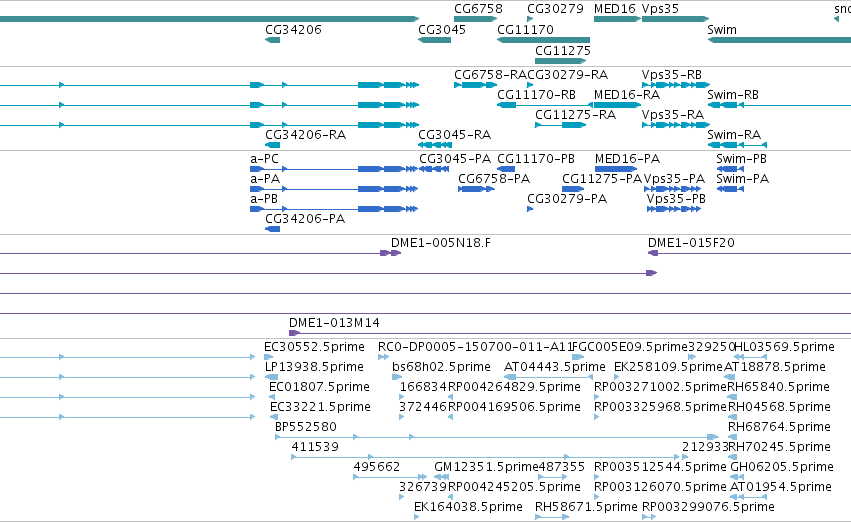Click the CG3045 gene label

(x=442, y=30)
